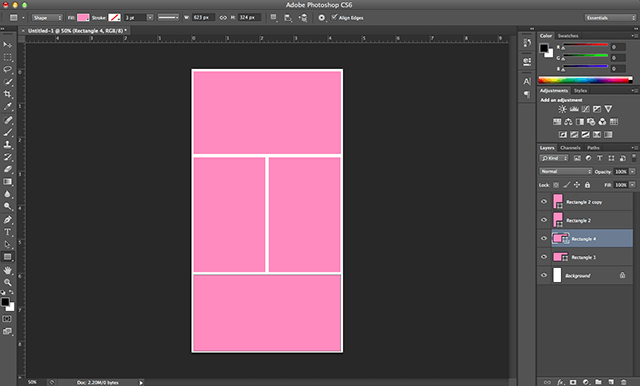
Task: Click the Zoom tool icon
Action: click(7, 282)
